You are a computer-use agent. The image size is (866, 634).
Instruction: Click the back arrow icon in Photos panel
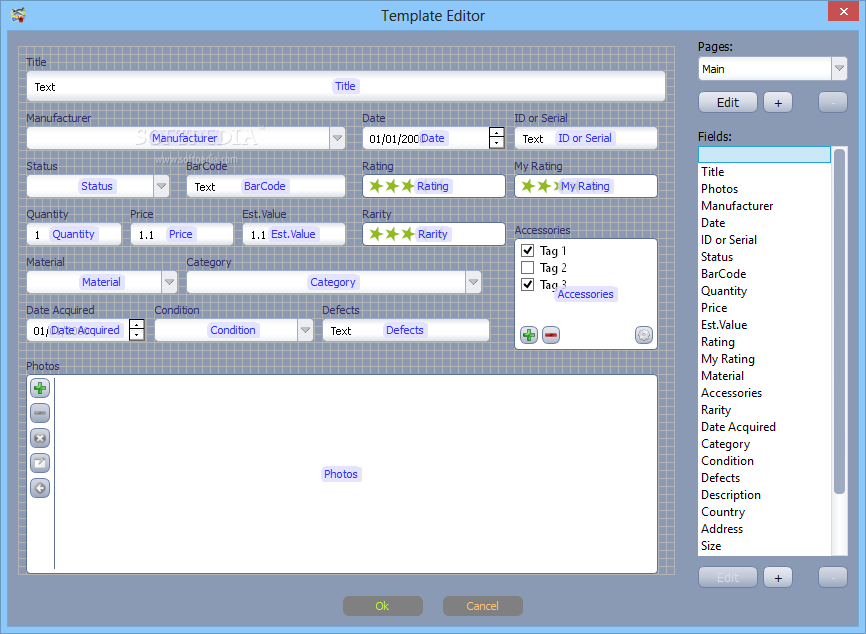click(40, 488)
